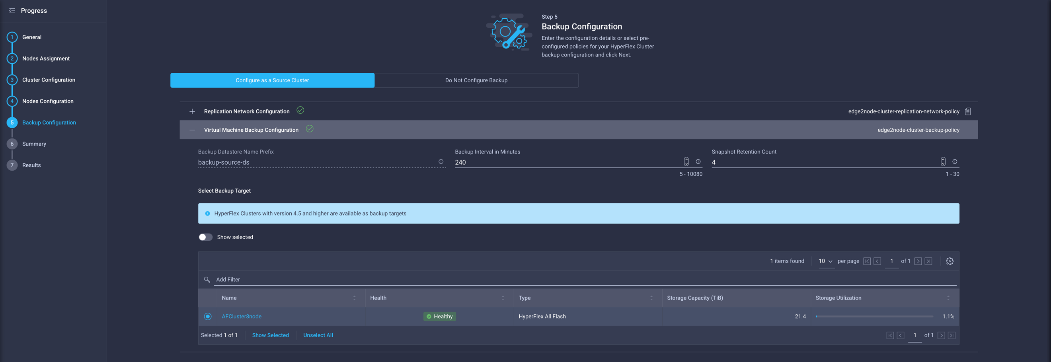Screen dimensions: 1051x362
Task: Click the info icon in version banner
Action: (207, 213)
